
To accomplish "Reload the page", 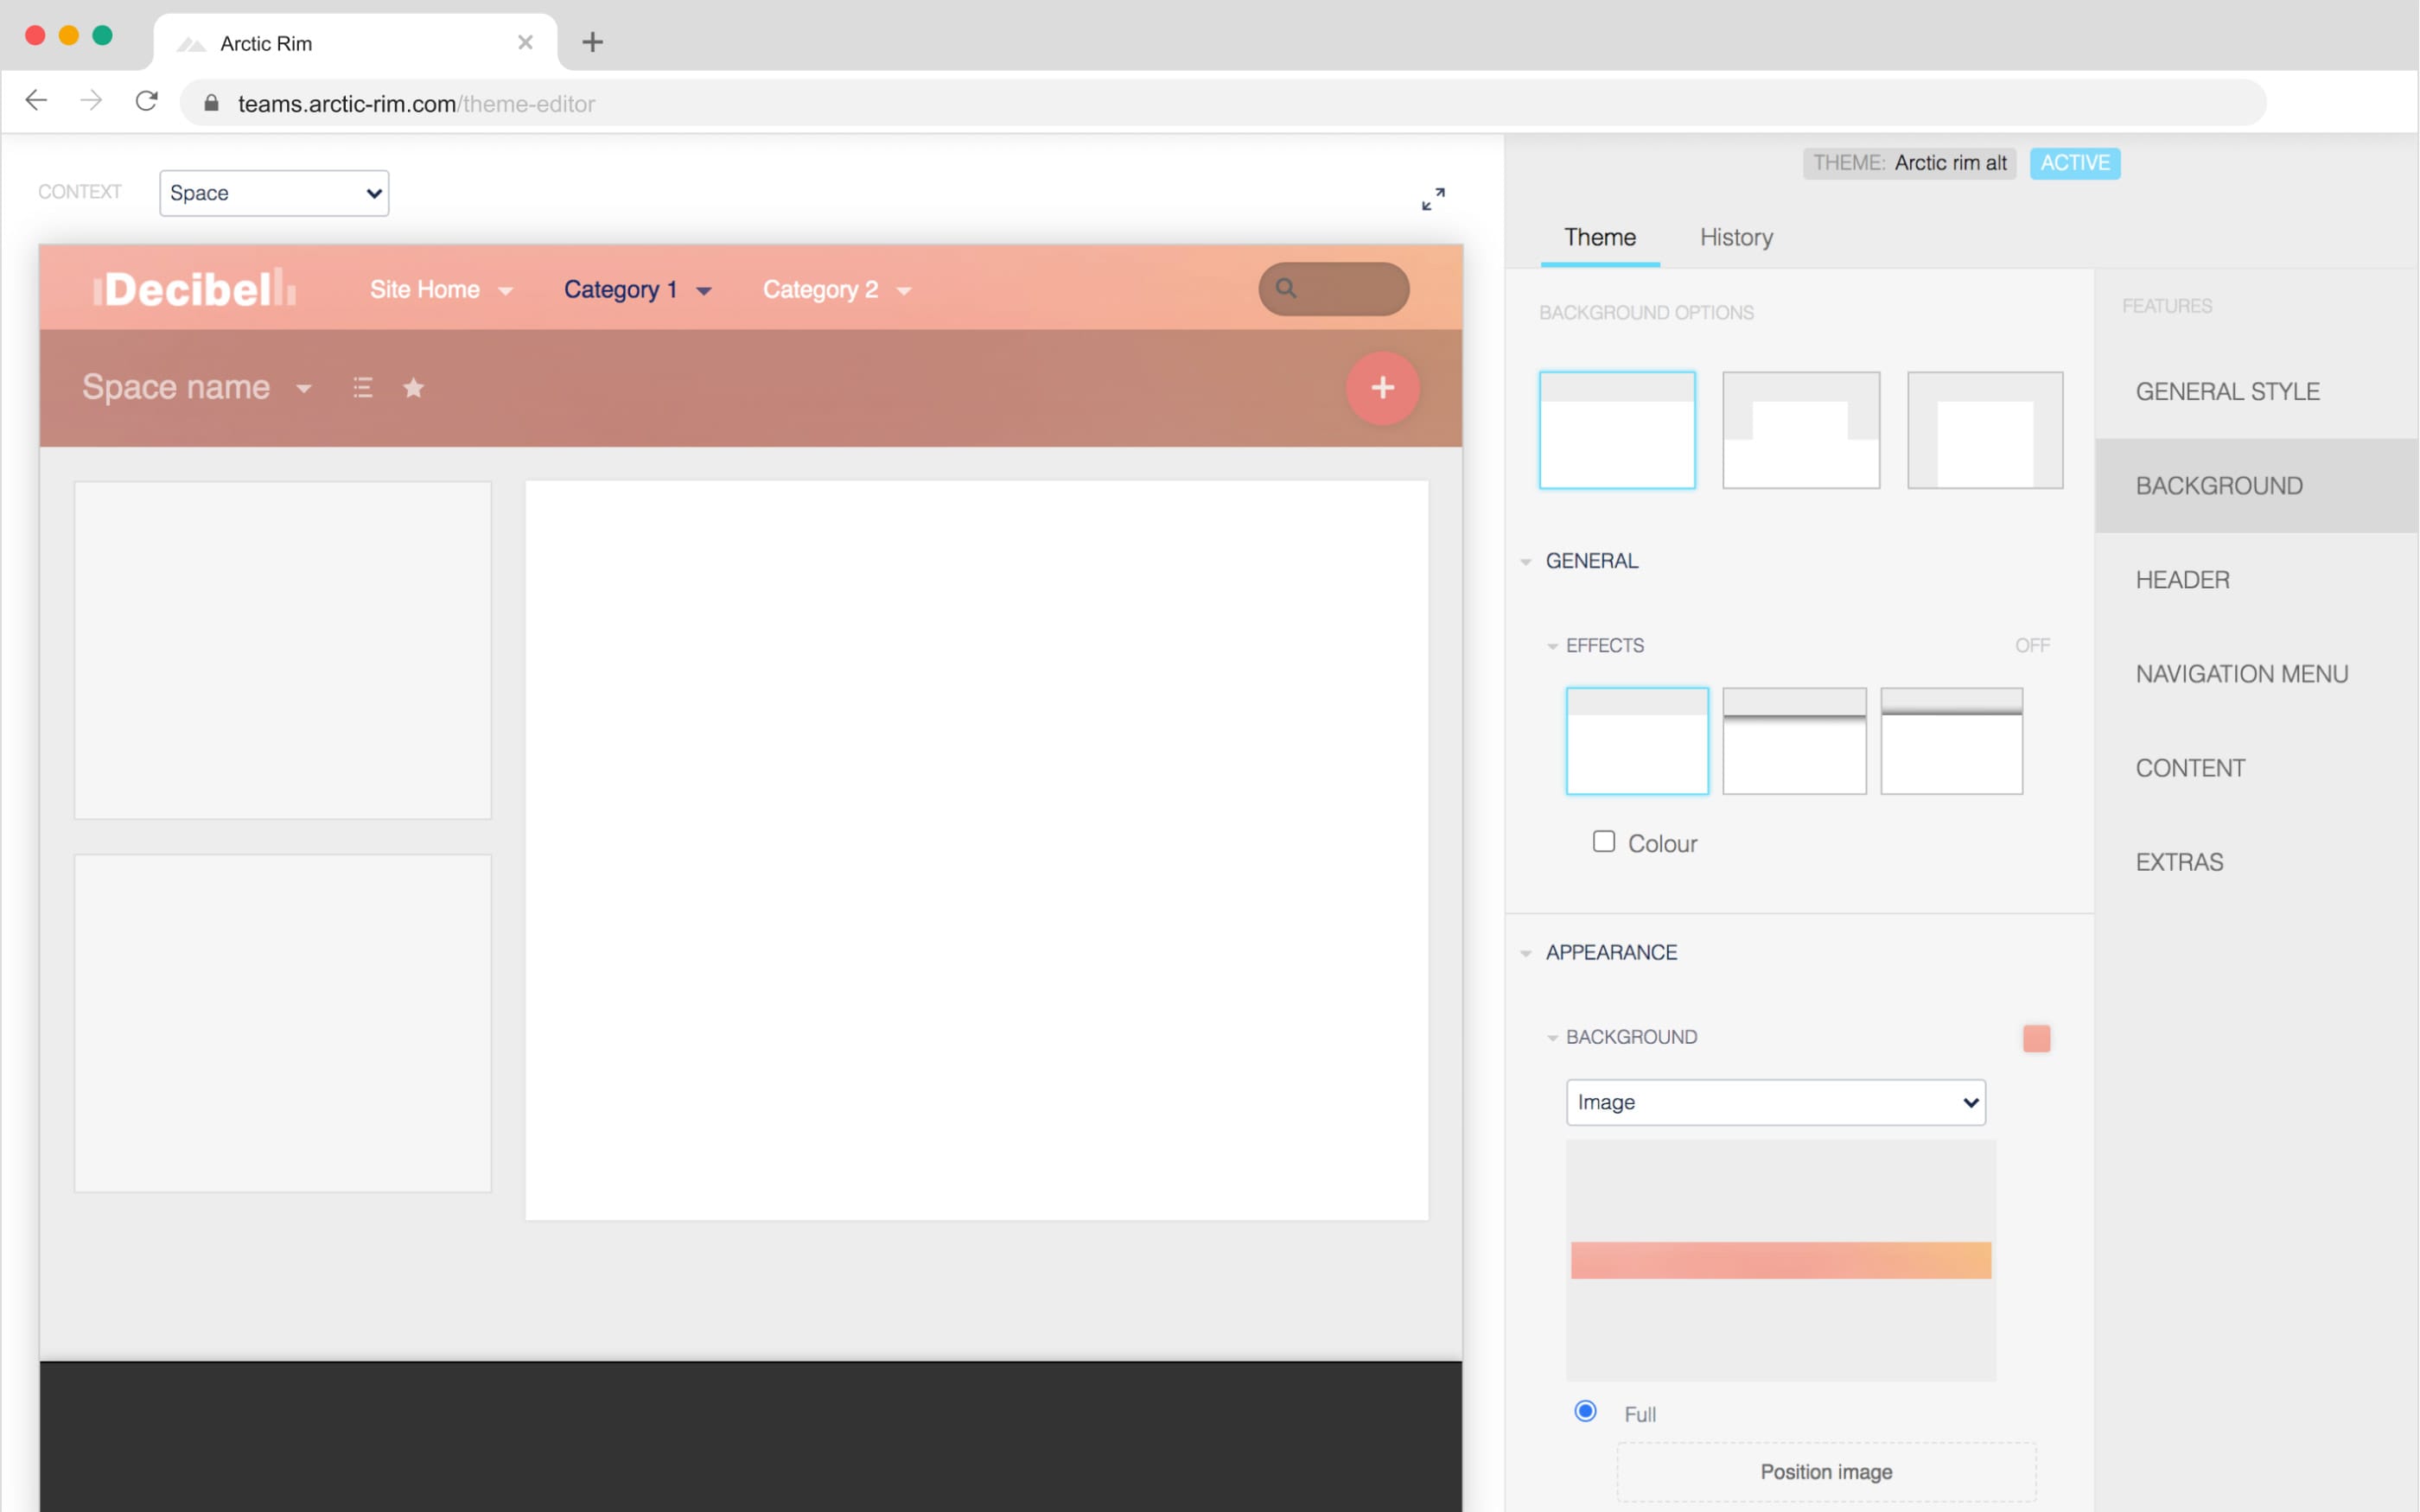I will click(147, 101).
